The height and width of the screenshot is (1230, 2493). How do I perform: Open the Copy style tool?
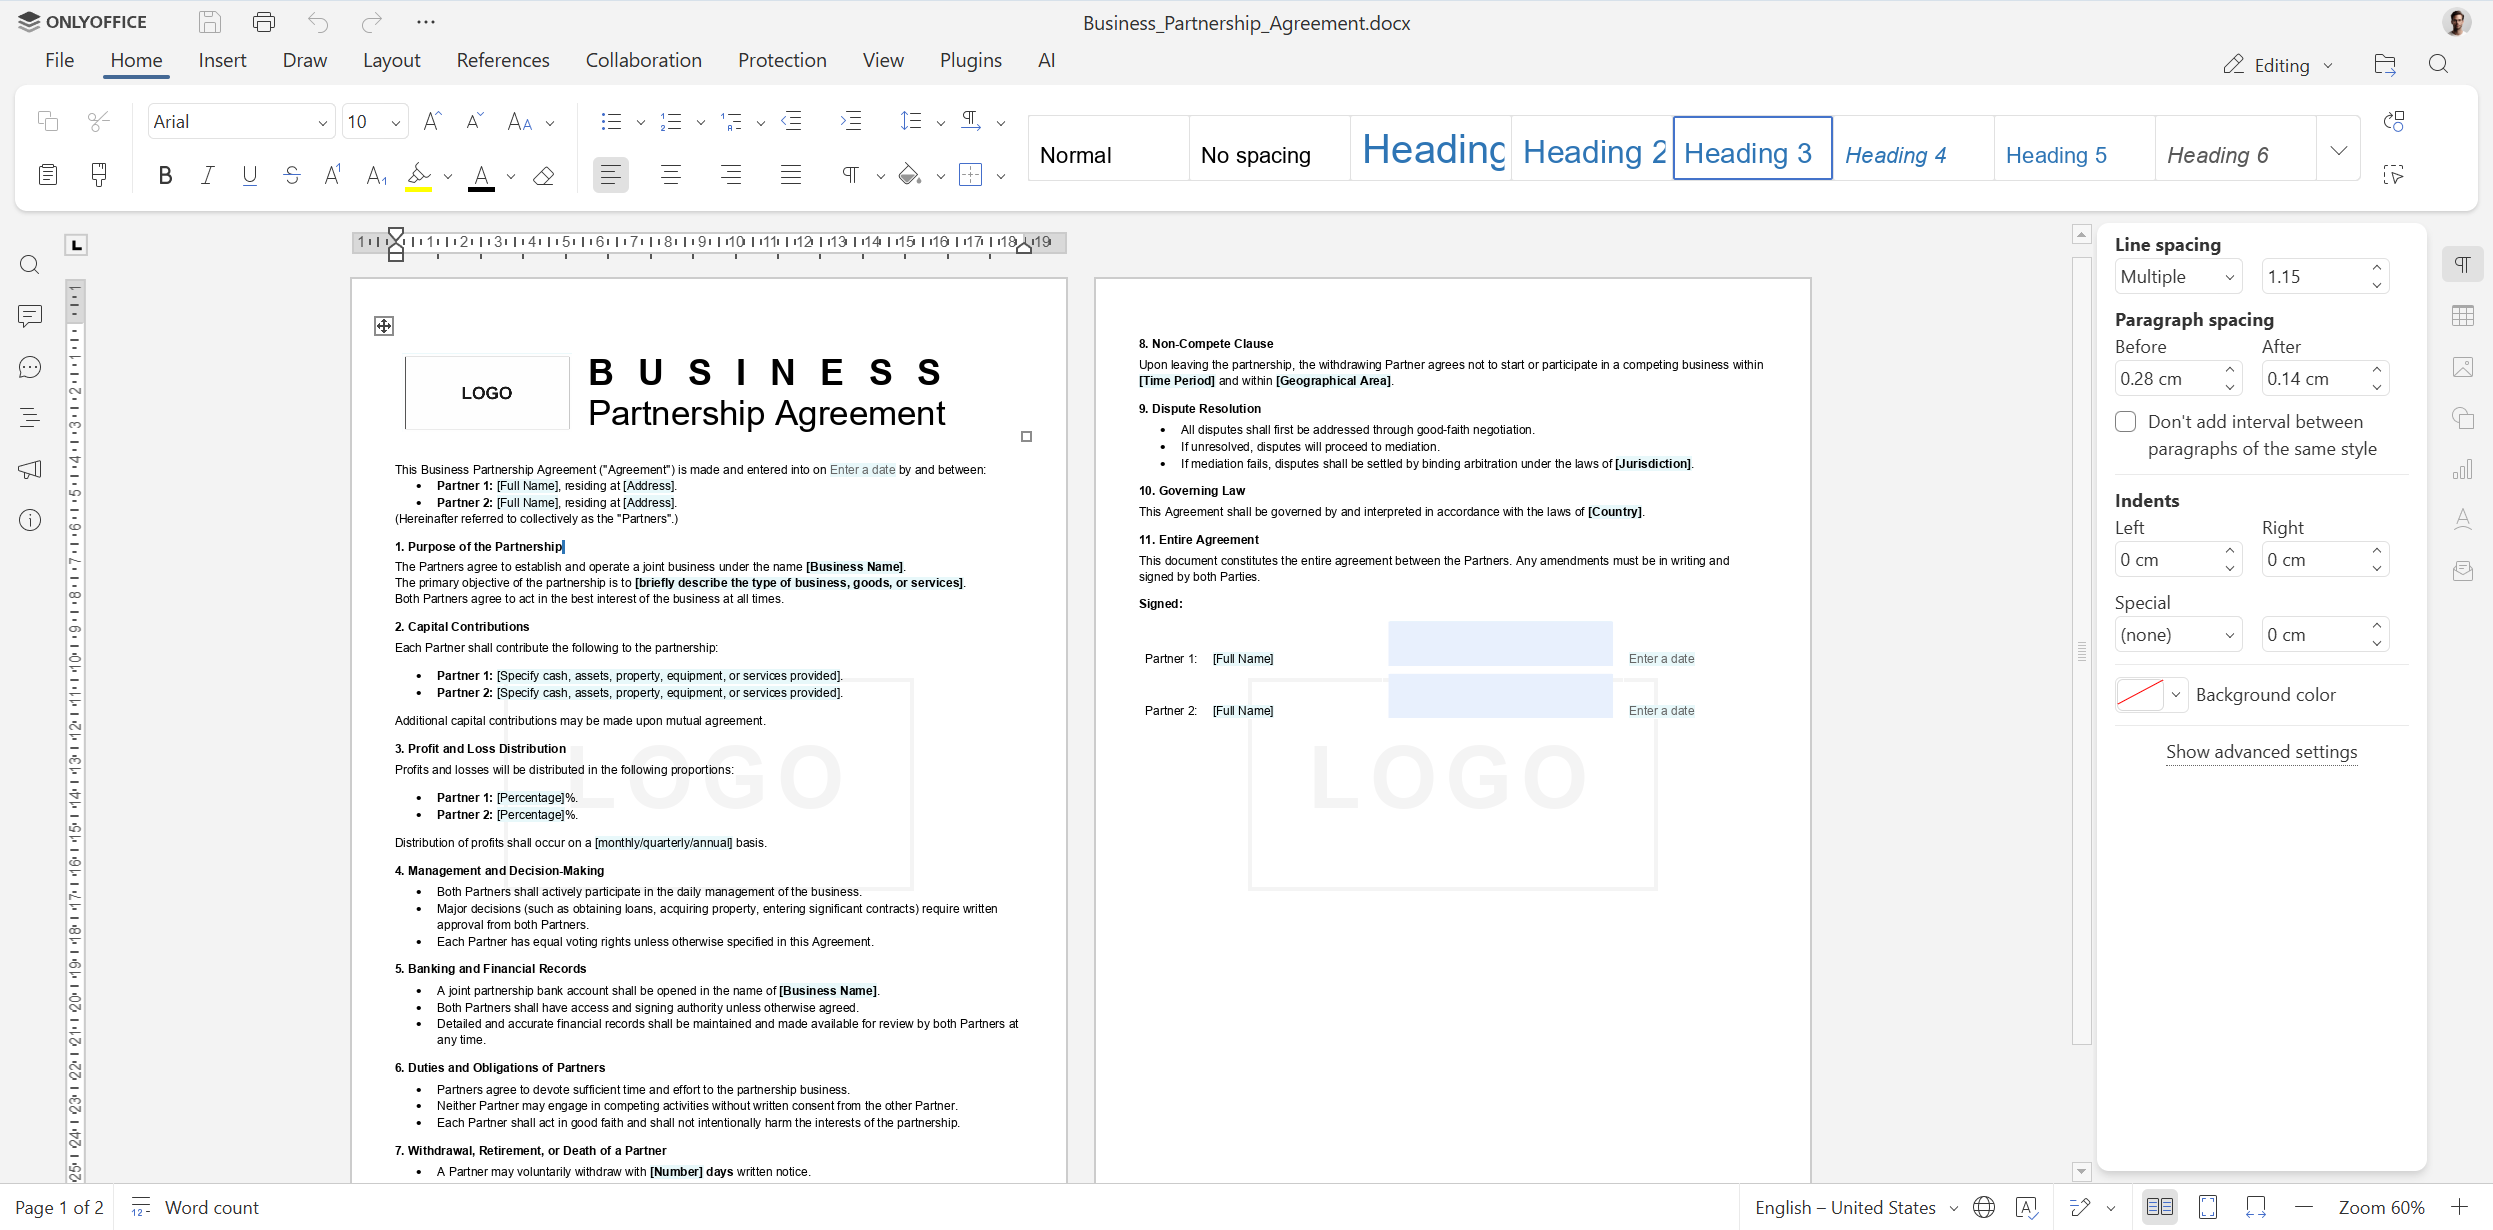98,175
